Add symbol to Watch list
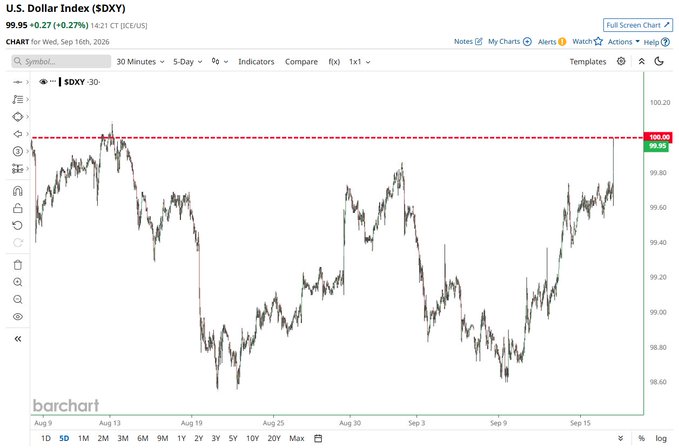Screen dimensions: 679x448 pos(587,42)
